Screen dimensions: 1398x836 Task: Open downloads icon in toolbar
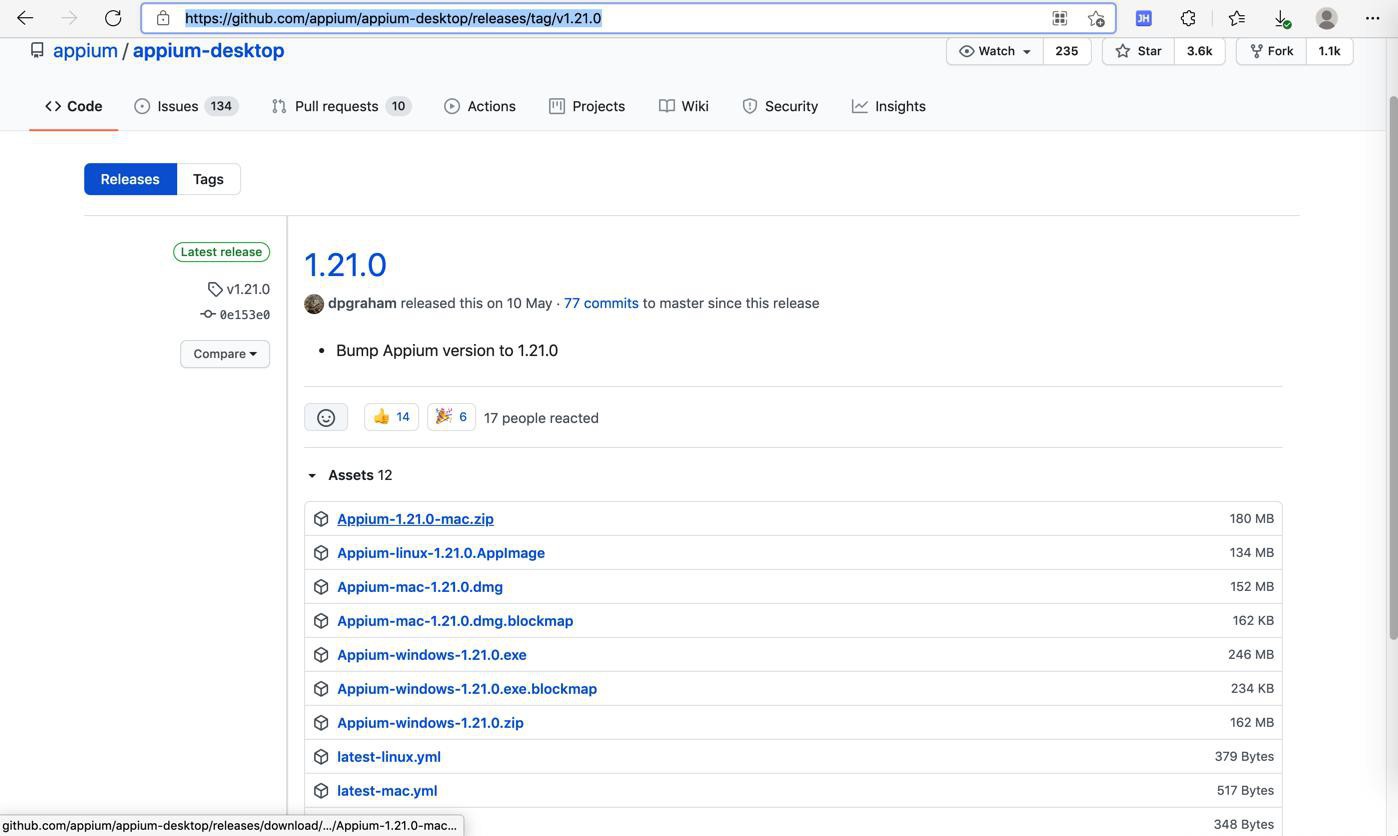click(x=1282, y=18)
